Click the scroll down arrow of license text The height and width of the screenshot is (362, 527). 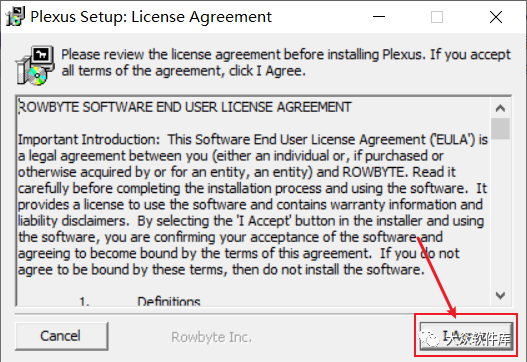click(500, 295)
